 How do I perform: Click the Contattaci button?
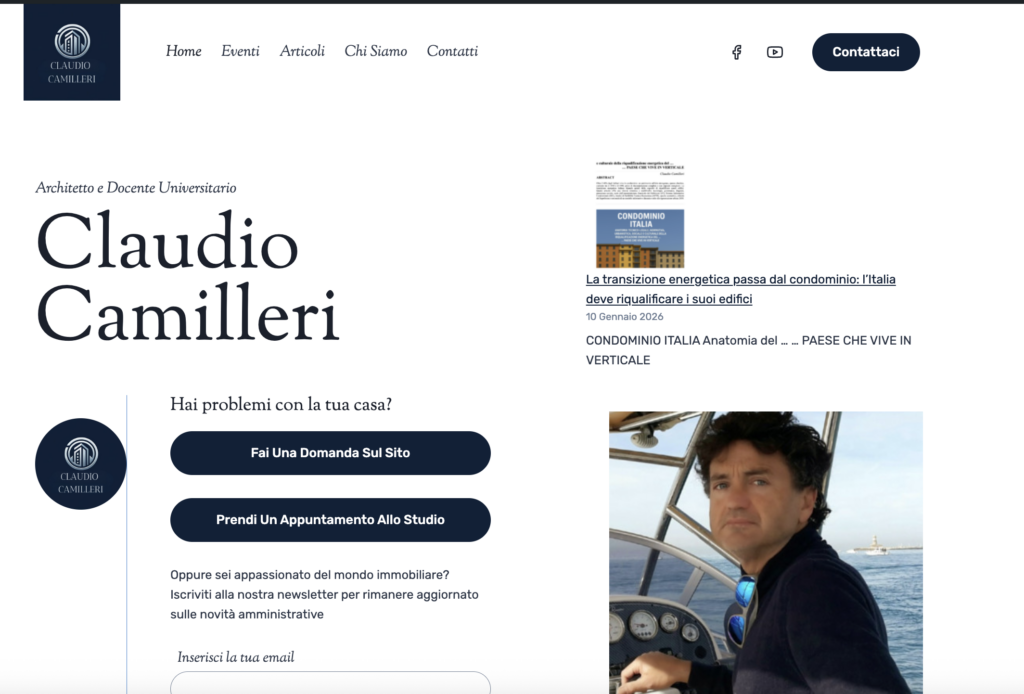click(865, 51)
